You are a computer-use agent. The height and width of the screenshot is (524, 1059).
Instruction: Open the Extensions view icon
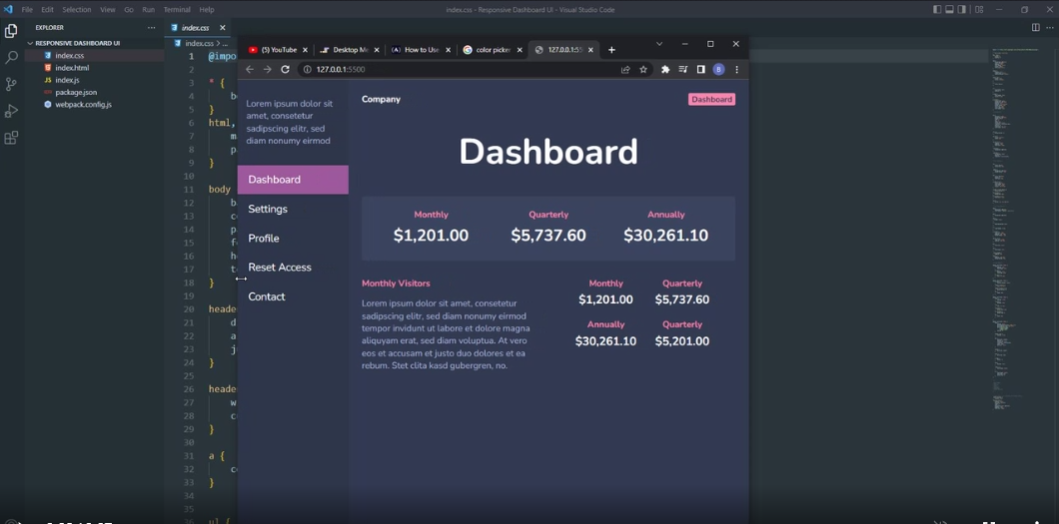[11, 138]
